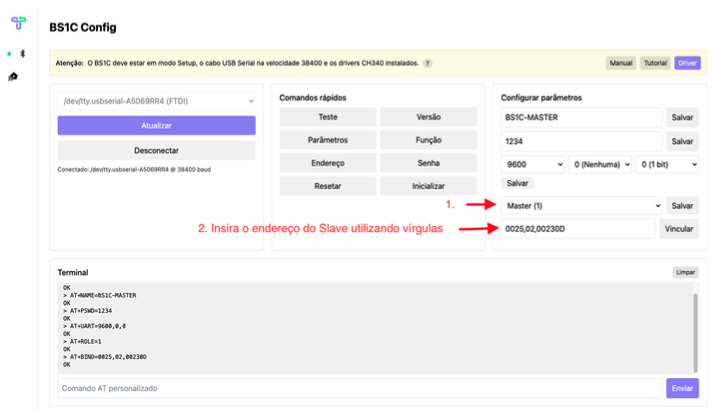Viewport: 714px width, 410px height.
Task: Click the Resetar quick command button
Action: point(327,186)
